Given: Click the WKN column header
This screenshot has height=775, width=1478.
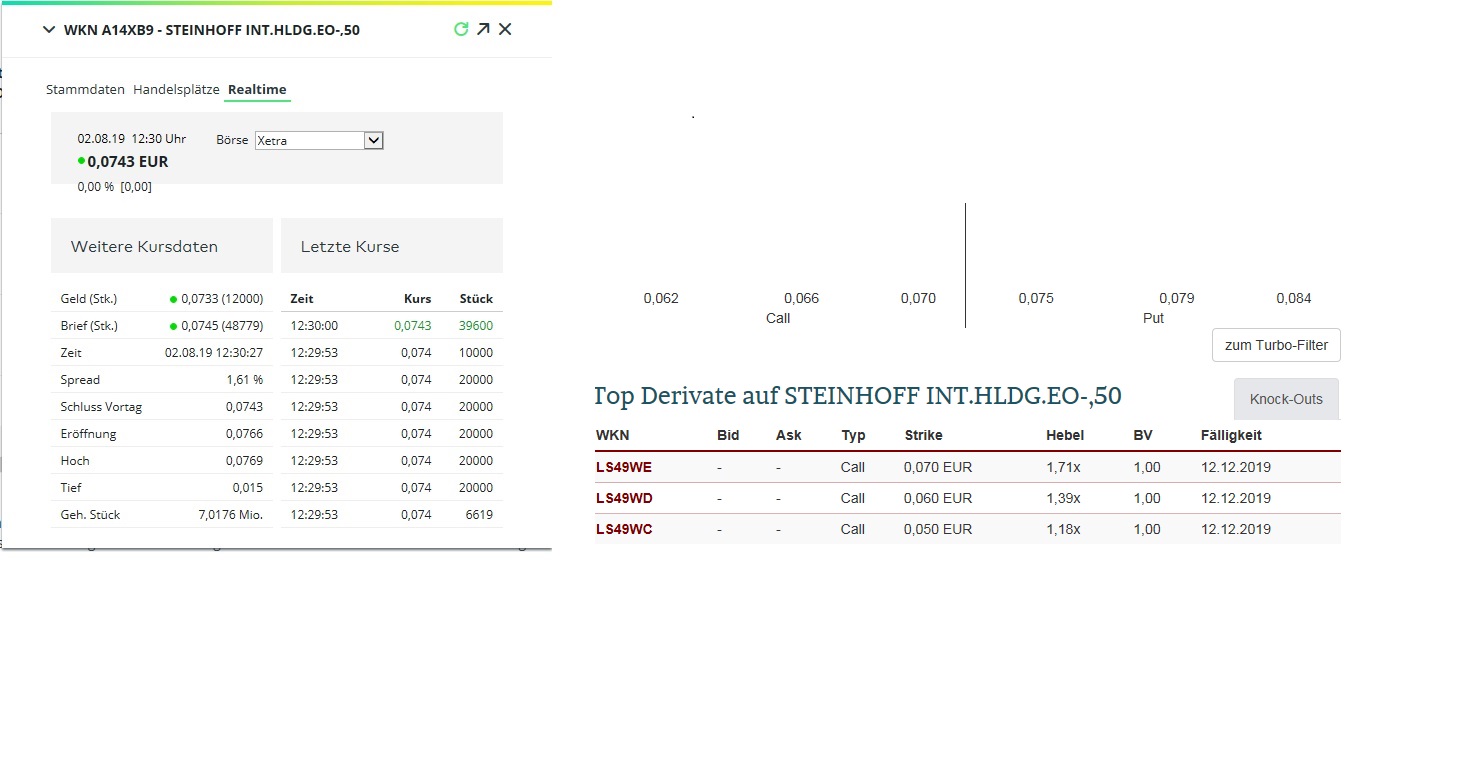Looking at the screenshot, I should (613, 436).
